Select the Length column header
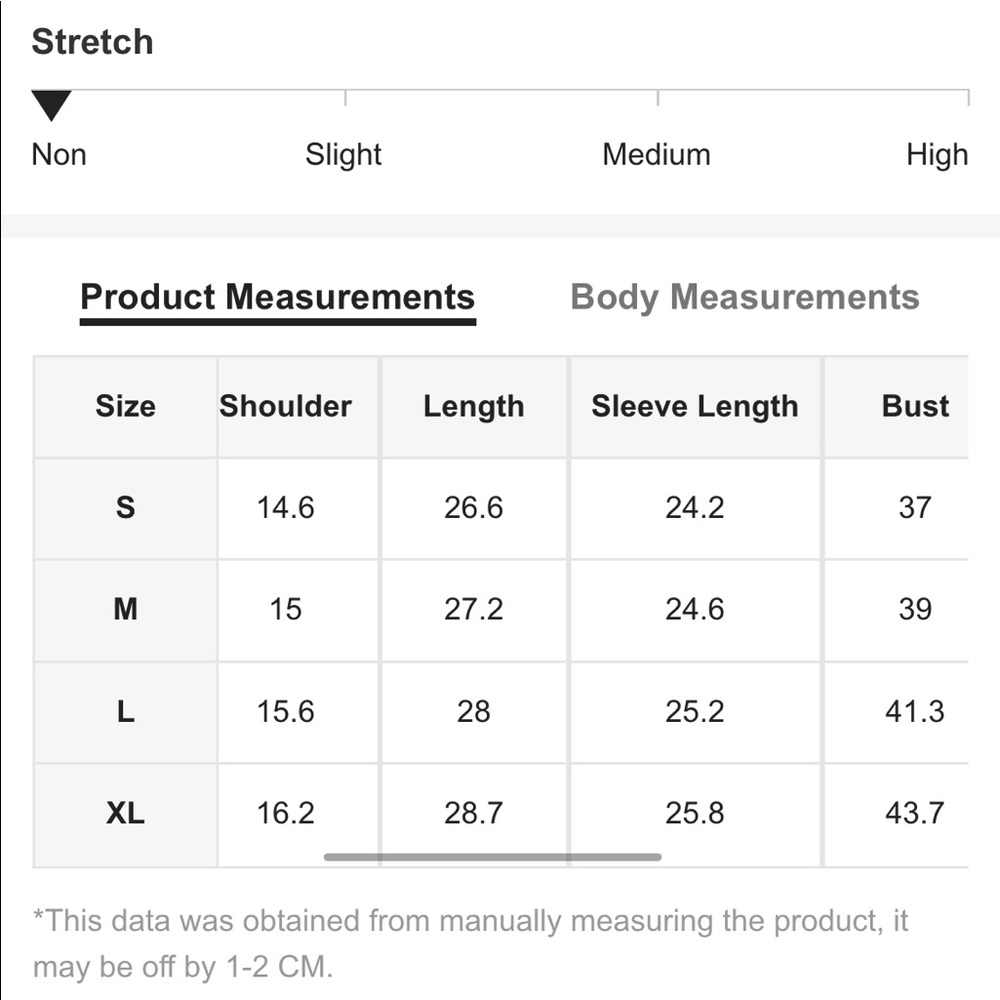Image resolution: width=1000 pixels, height=1000 pixels. [x=474, y=406]
